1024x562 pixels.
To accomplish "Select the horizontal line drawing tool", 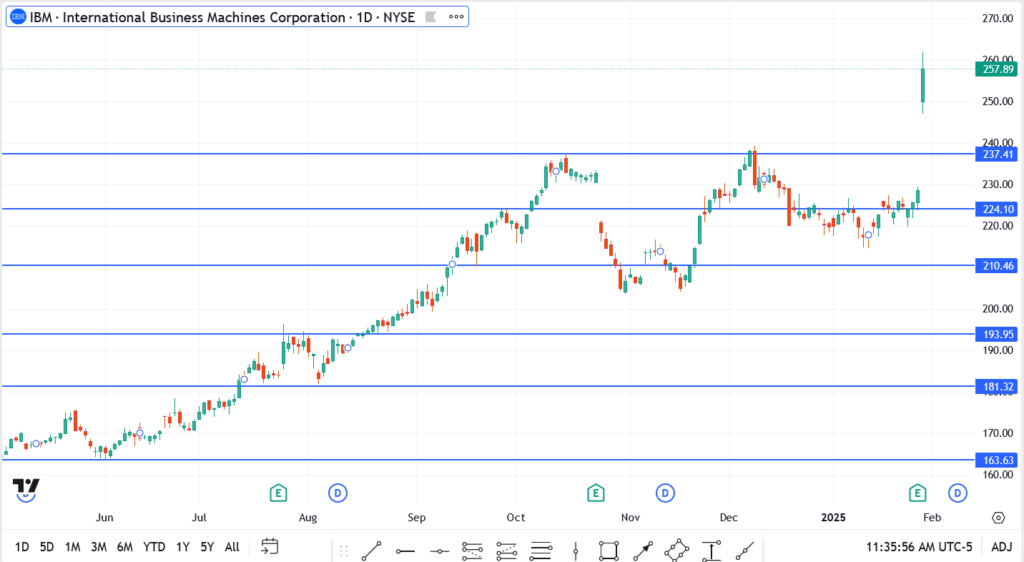I will click(405, 549).
